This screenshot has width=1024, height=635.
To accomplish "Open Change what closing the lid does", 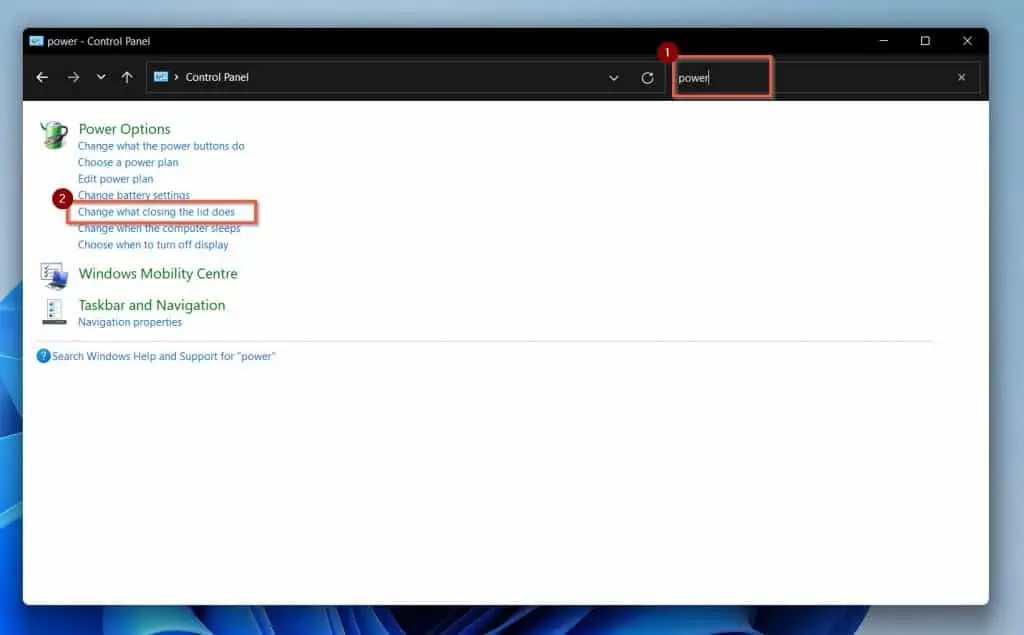I will click(x=156, y=211).
